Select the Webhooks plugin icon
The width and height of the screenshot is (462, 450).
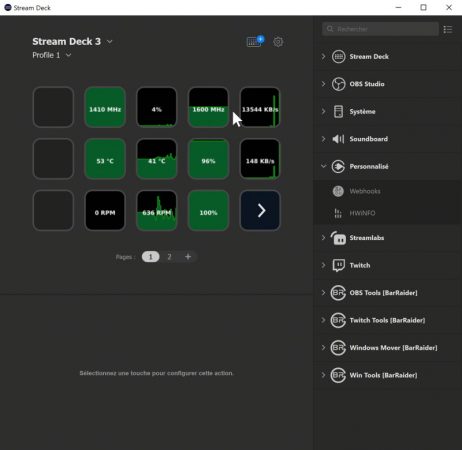[x=338, y=191]
